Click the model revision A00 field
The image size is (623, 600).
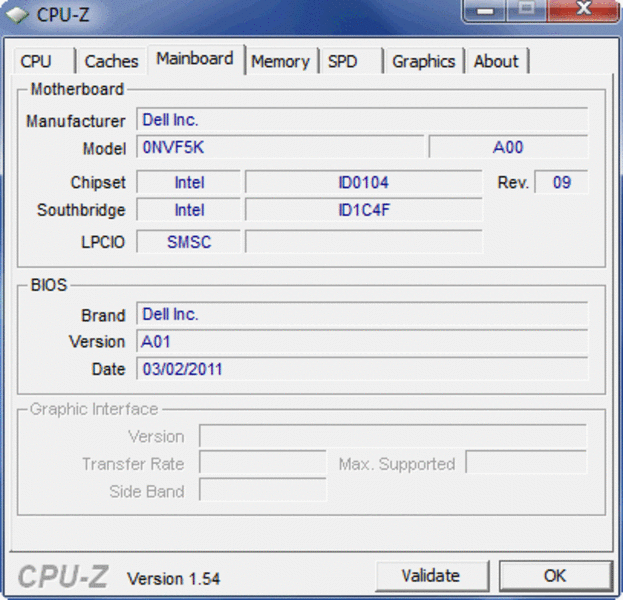pyautogui.click(x=508, y=147)
